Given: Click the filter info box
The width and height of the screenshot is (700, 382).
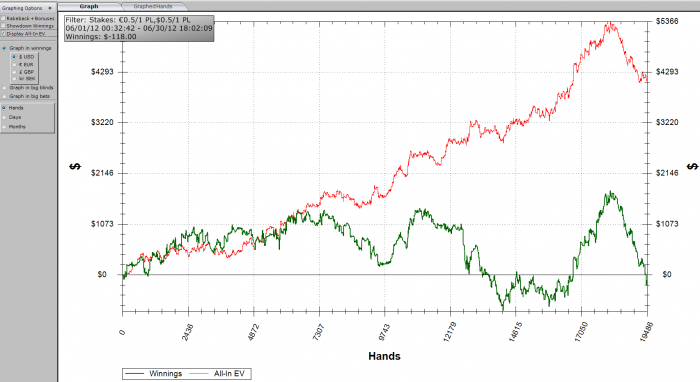Looking at the screenshot, I should click(139, 29).
